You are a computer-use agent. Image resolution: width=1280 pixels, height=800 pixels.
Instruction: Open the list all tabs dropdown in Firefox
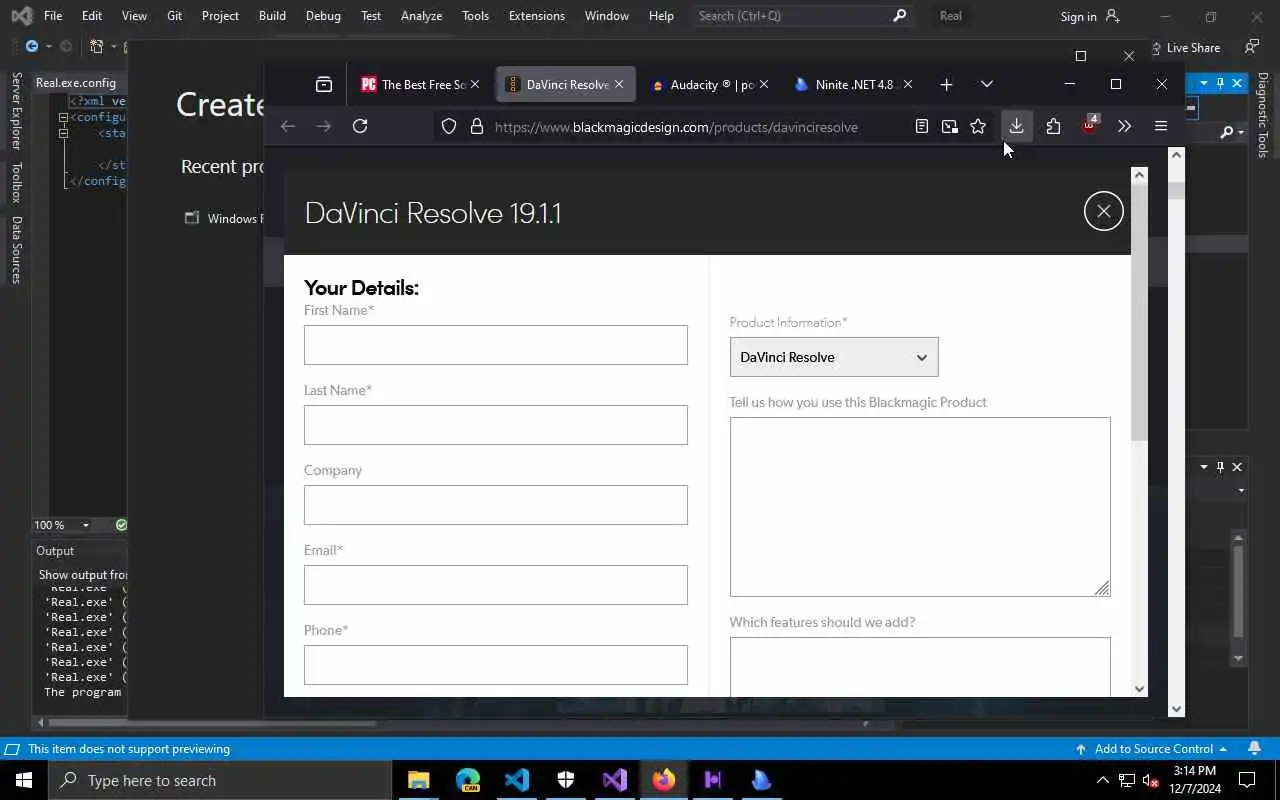point(987,84)
